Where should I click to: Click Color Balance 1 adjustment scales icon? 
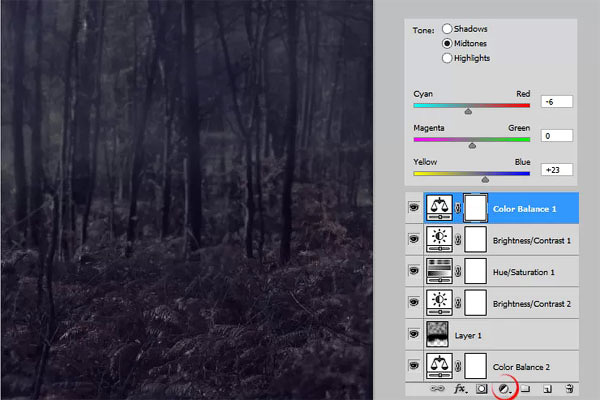tap(439, 208)
